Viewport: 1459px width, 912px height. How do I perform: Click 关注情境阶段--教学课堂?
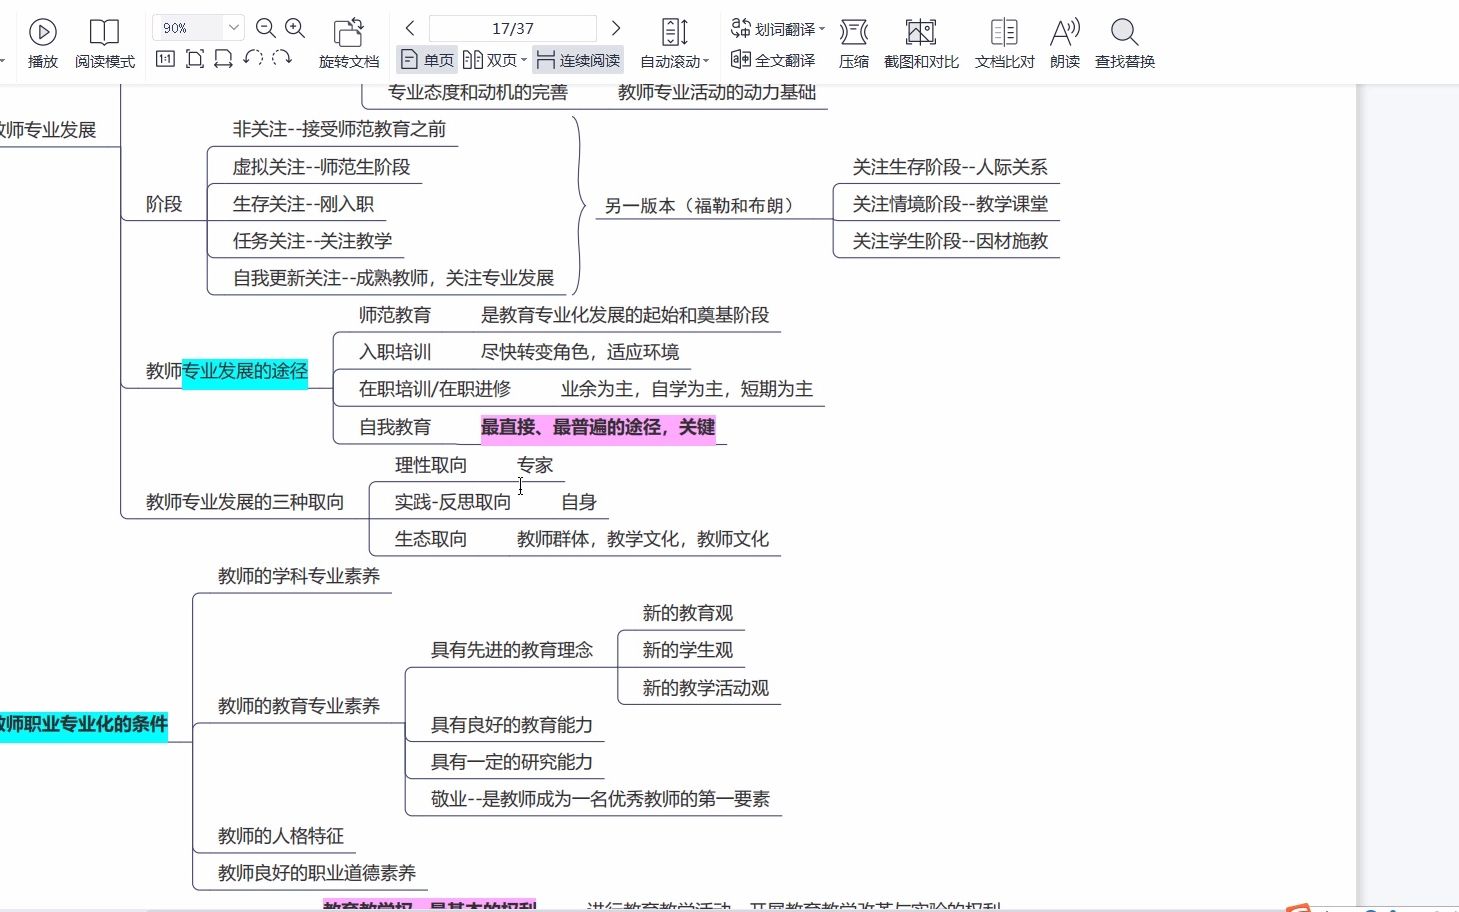pyautogui.click(x=950, y=204)
